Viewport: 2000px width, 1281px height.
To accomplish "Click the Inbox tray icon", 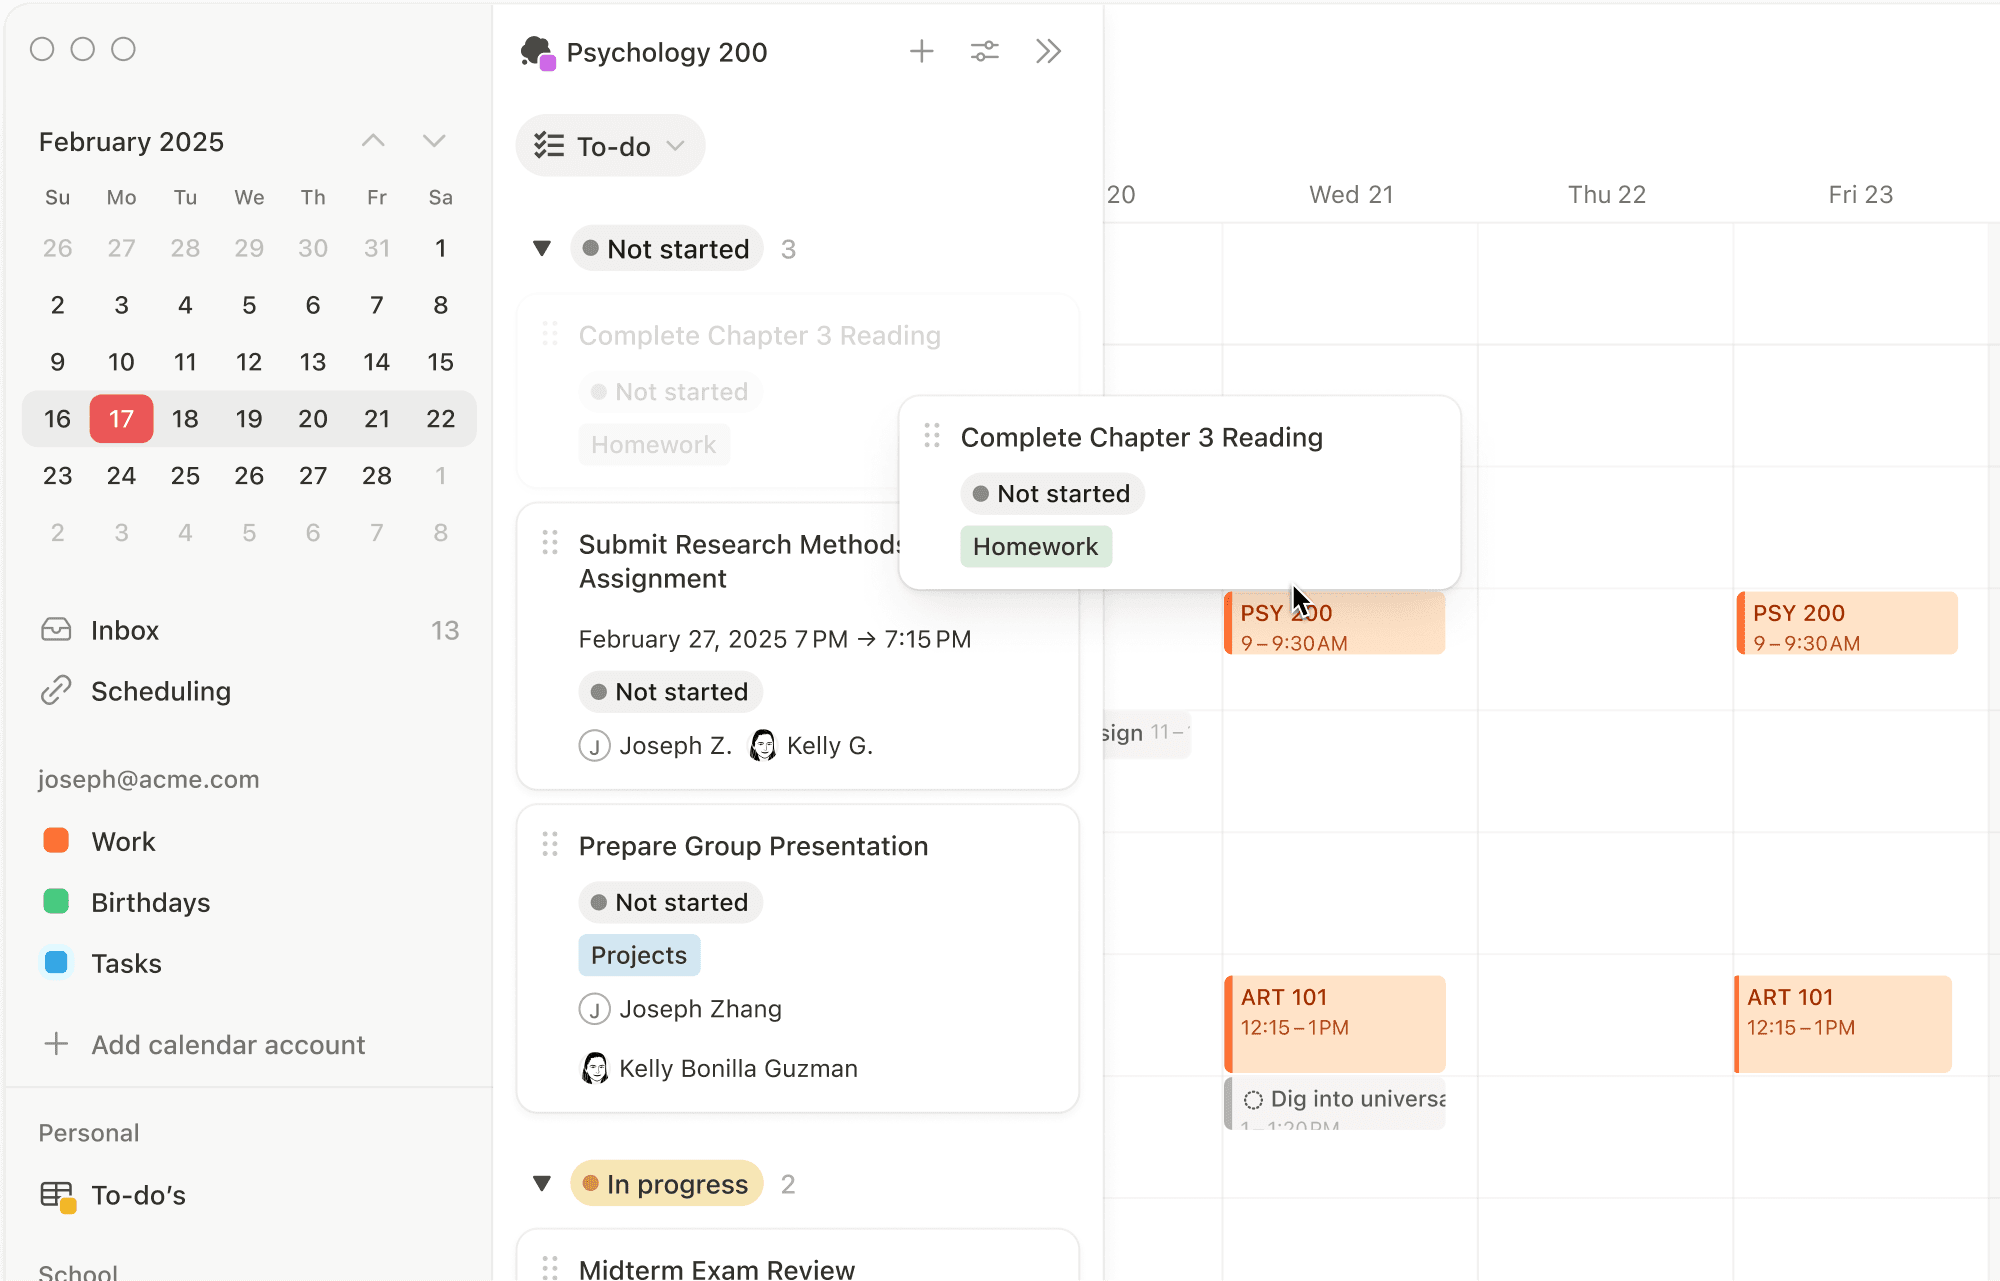I will tap(56, 630).
